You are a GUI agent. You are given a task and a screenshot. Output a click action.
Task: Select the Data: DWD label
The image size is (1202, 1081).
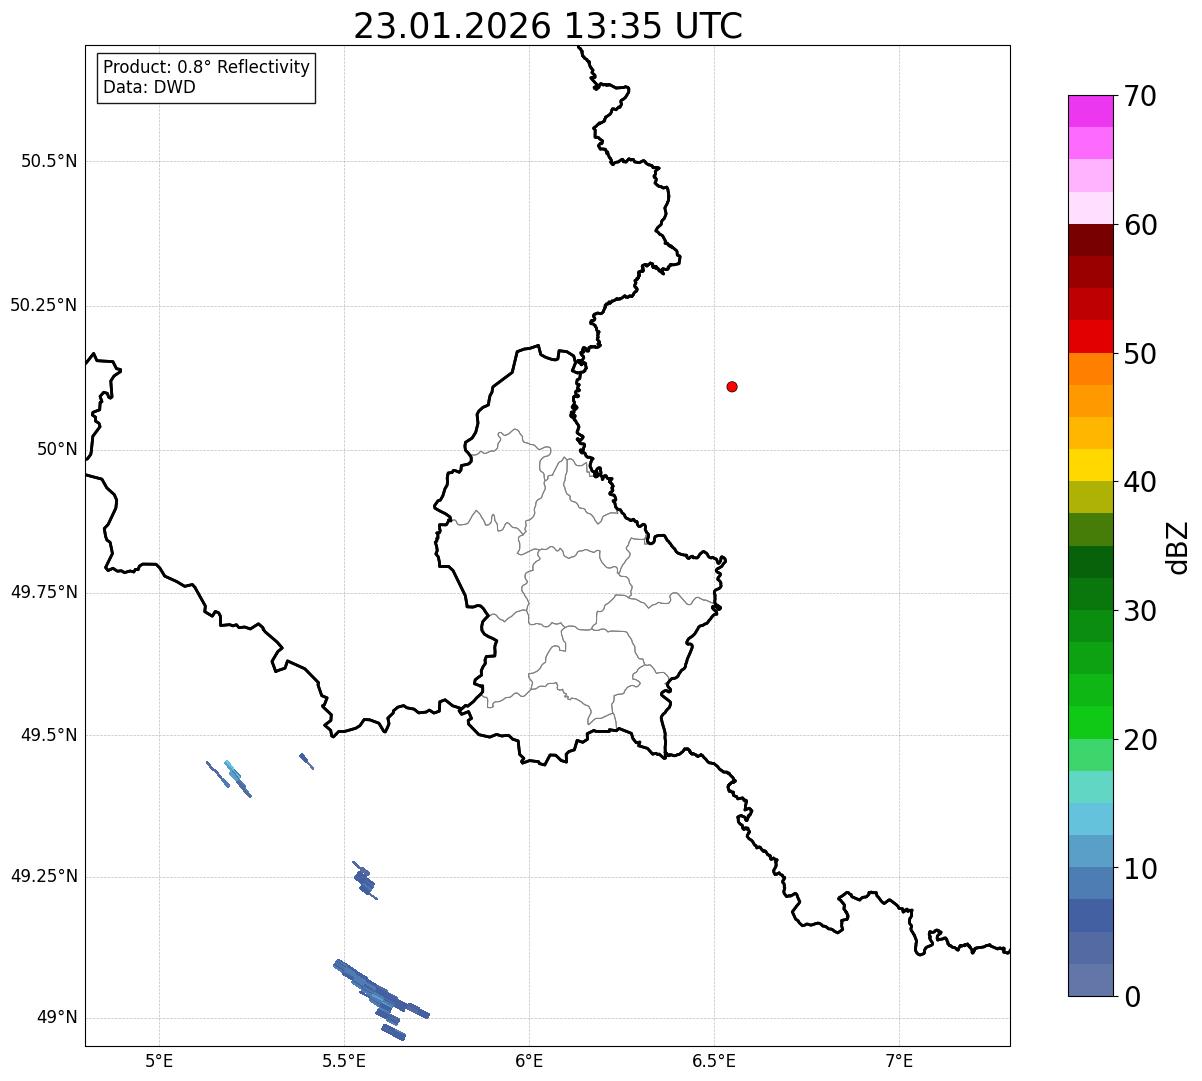(x=149, y=87)
